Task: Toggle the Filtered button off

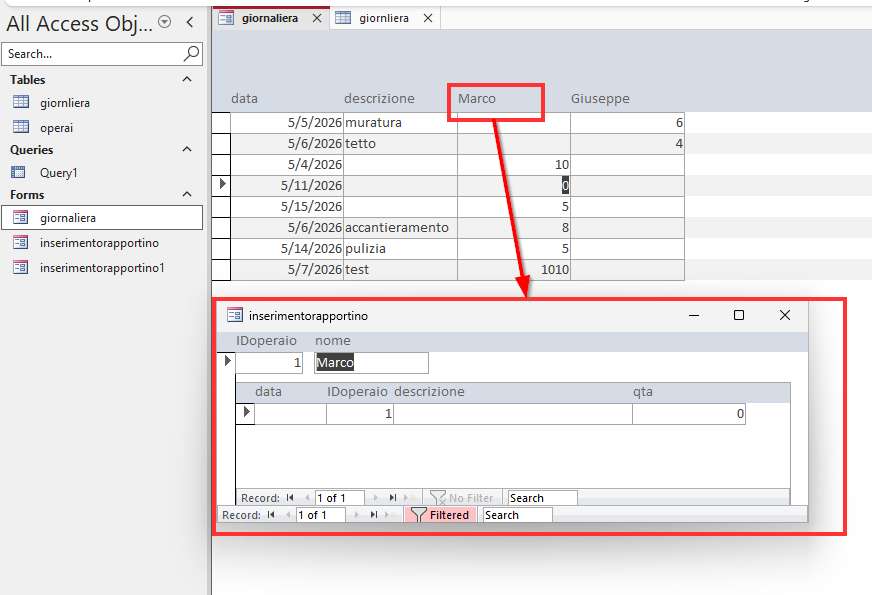Action: click(x=440, y=515)
